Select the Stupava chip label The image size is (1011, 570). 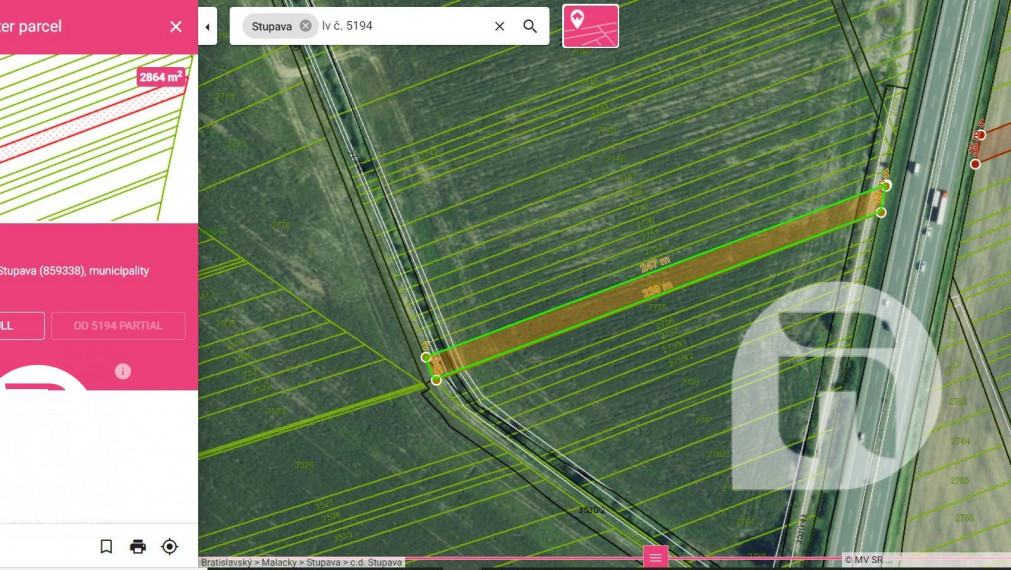tap(271, 26)
